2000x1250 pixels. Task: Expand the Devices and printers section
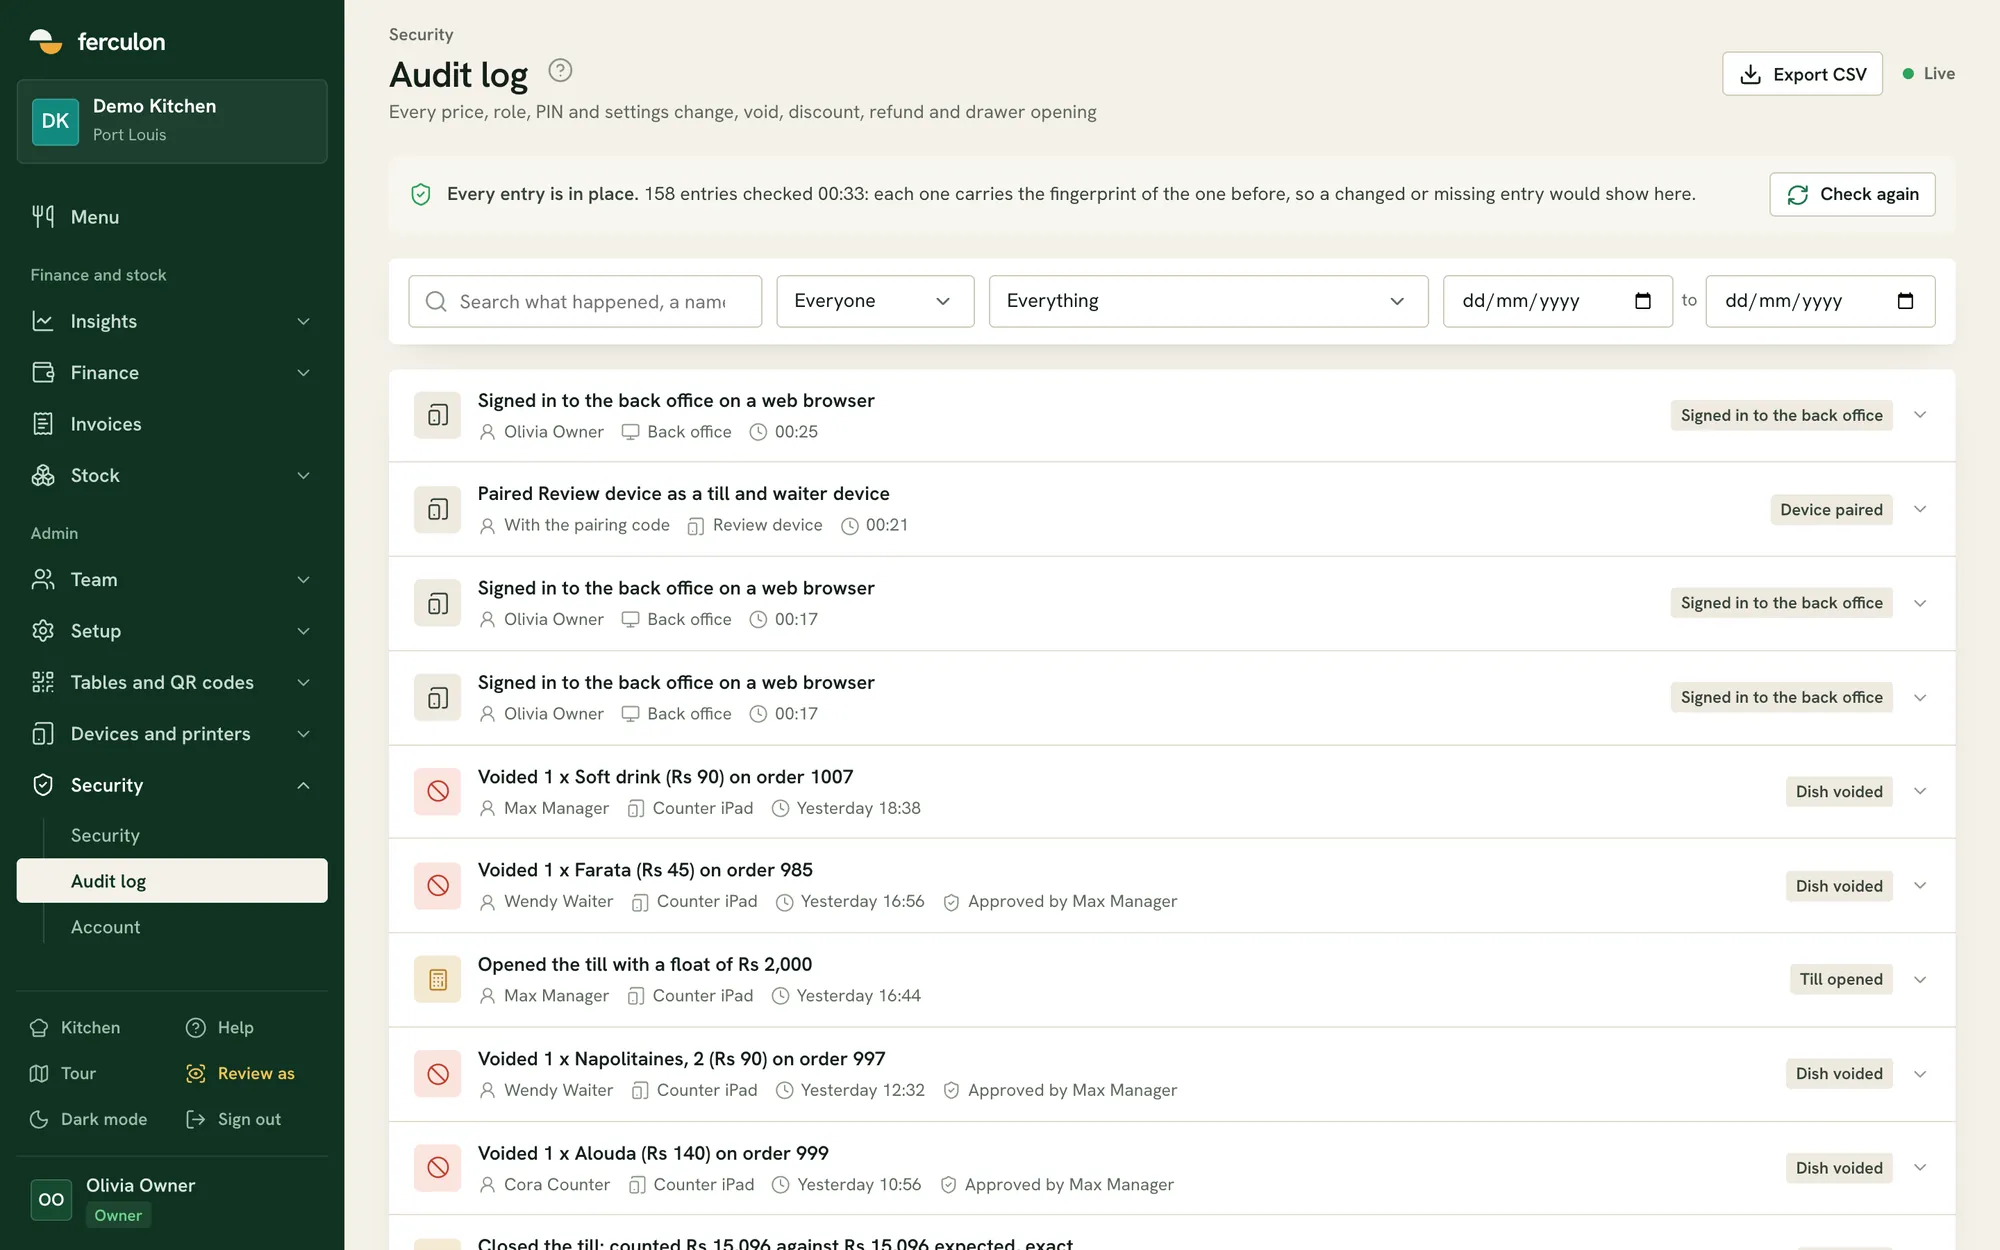click(172, 734)
